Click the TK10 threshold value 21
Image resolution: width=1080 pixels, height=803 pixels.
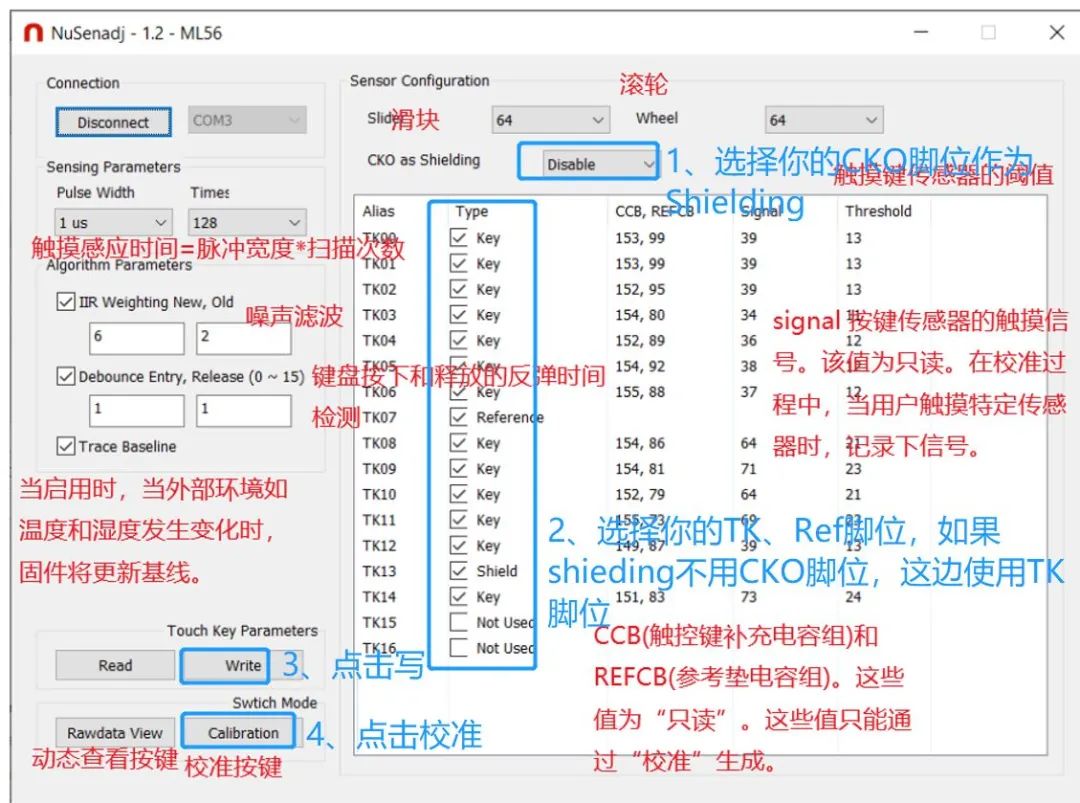coord(853,494)
